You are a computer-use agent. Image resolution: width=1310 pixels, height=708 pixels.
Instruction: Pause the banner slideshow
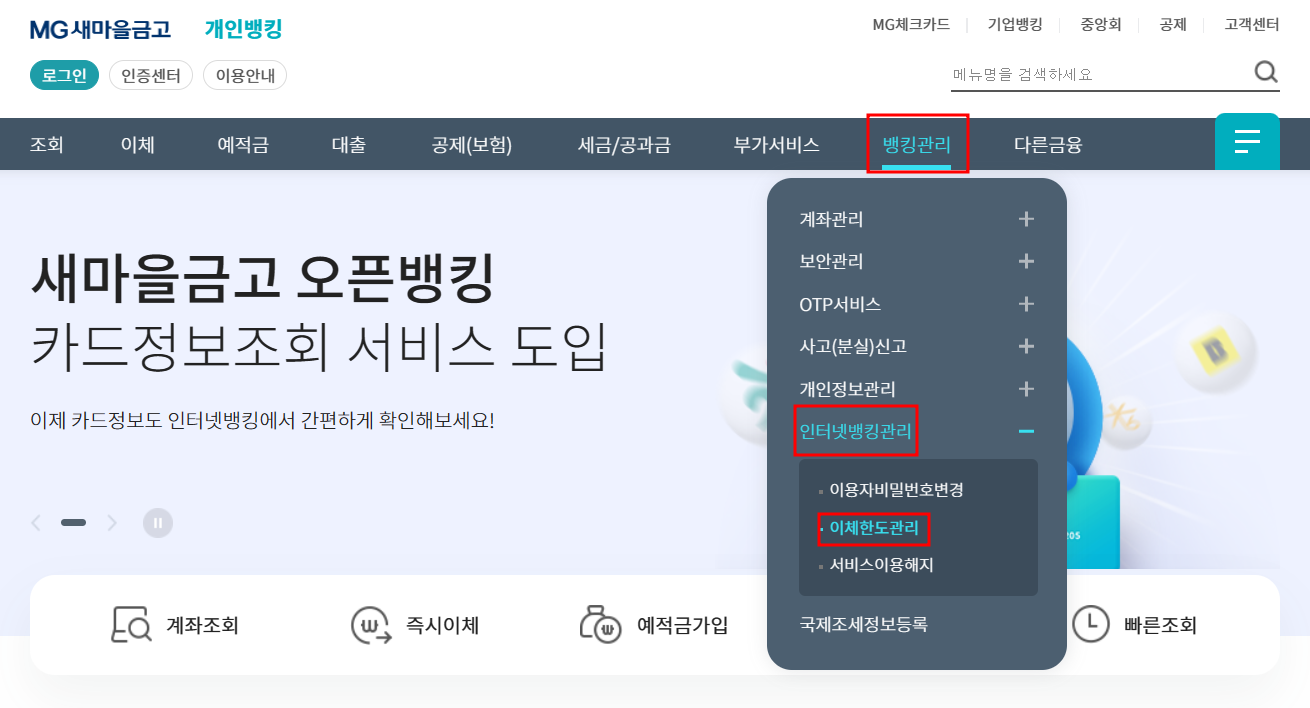pos(157,522)
